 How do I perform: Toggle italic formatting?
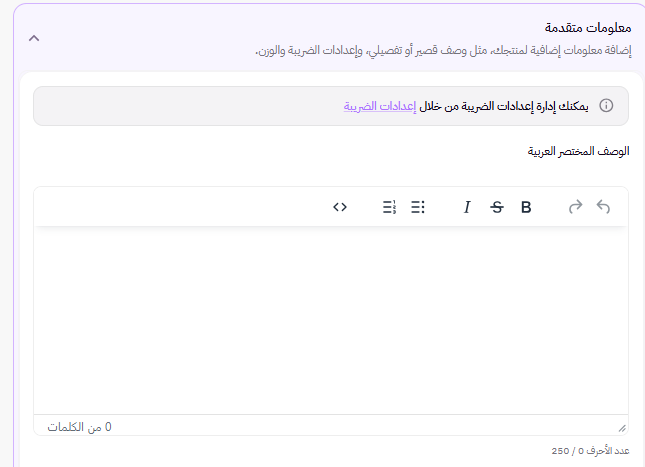tap(467, 207)
